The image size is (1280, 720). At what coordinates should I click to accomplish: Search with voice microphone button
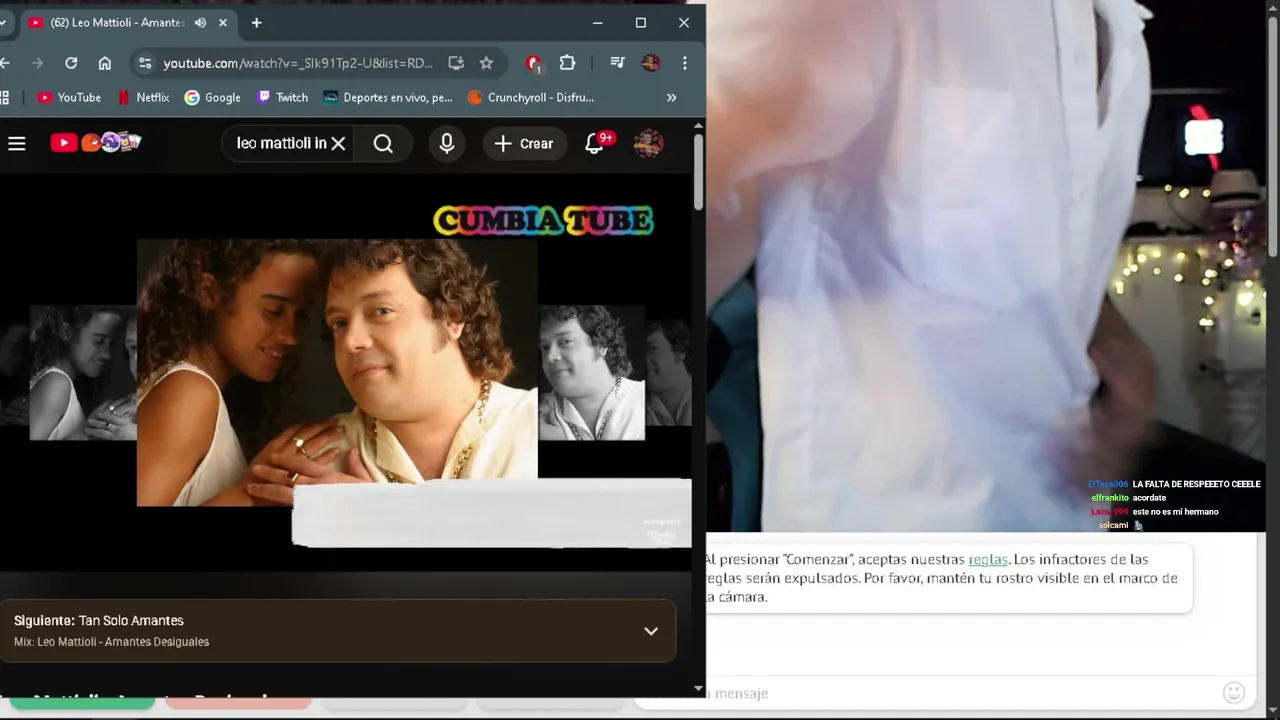pos(447,143)
